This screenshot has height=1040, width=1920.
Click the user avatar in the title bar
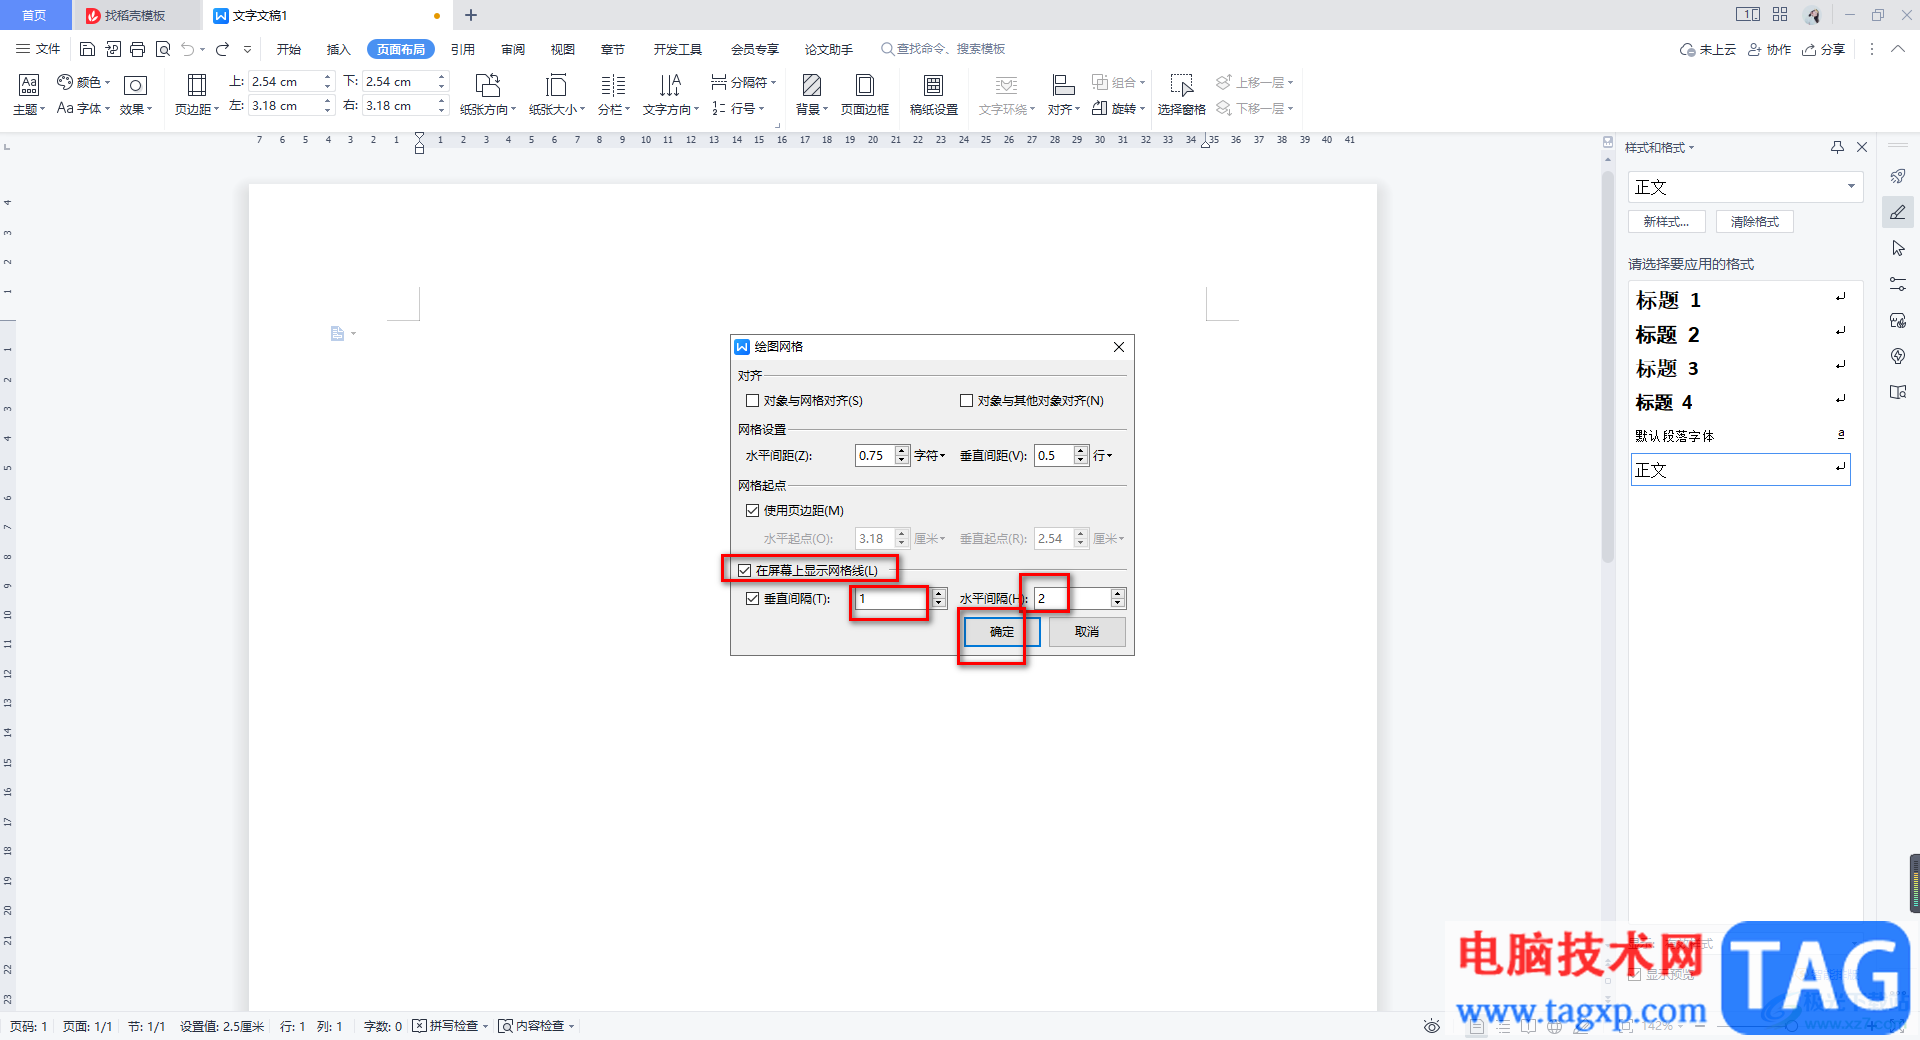[1813, 15]
